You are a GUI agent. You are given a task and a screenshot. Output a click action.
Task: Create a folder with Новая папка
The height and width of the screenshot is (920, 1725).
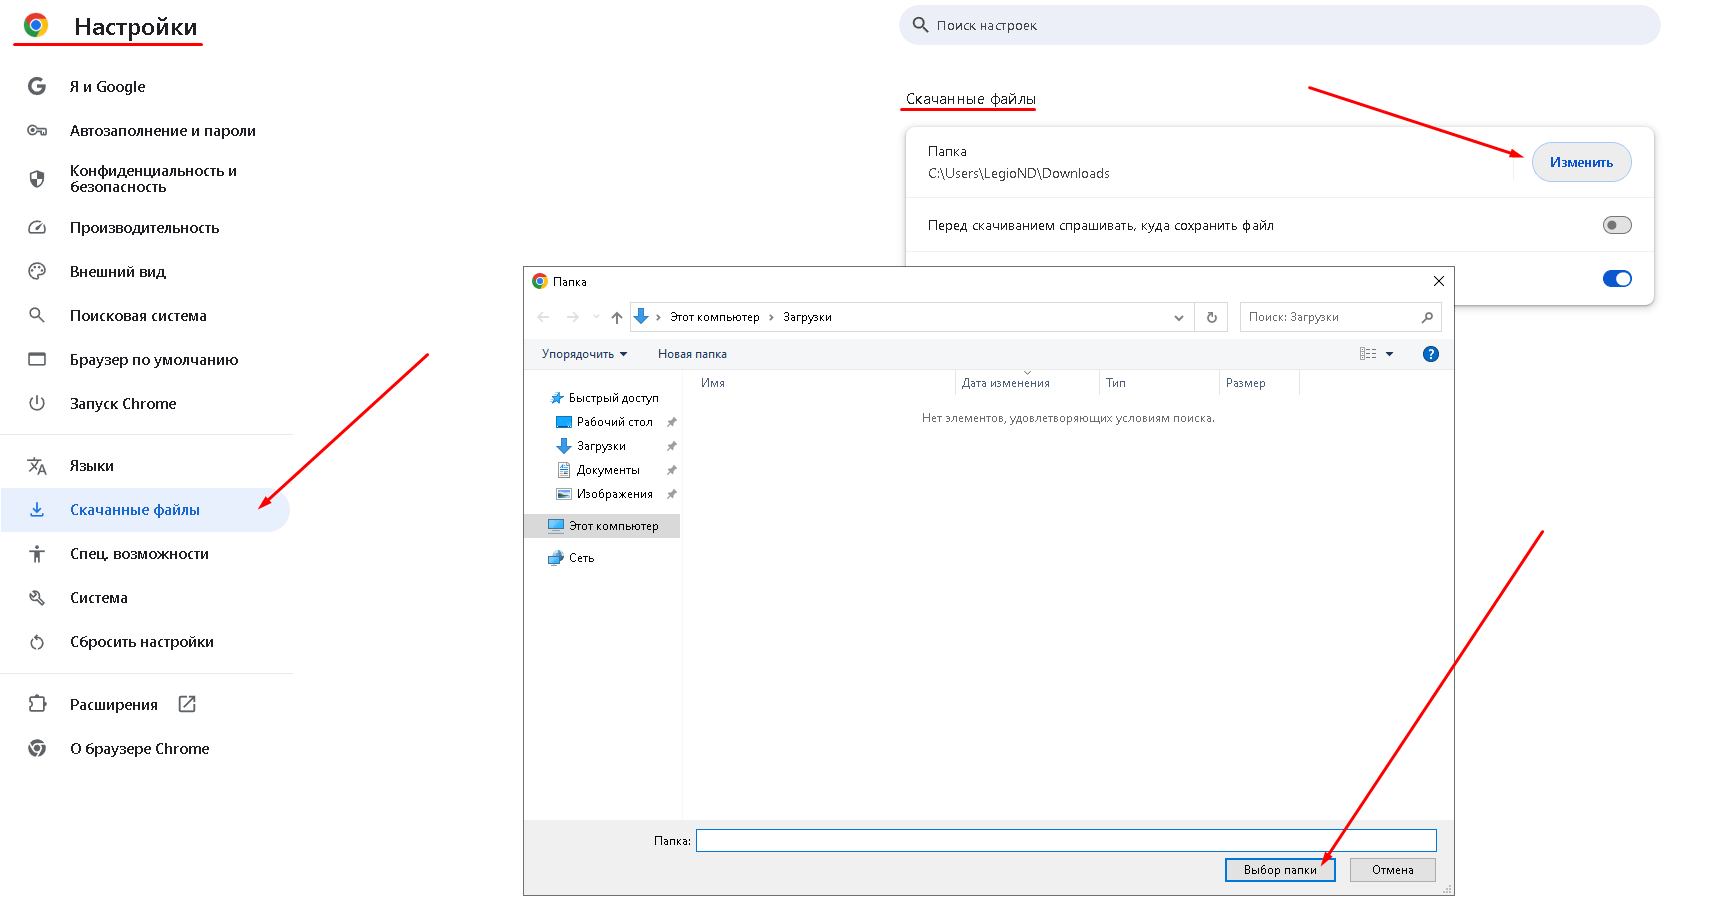pyautogui.click(x=692, y=354)
